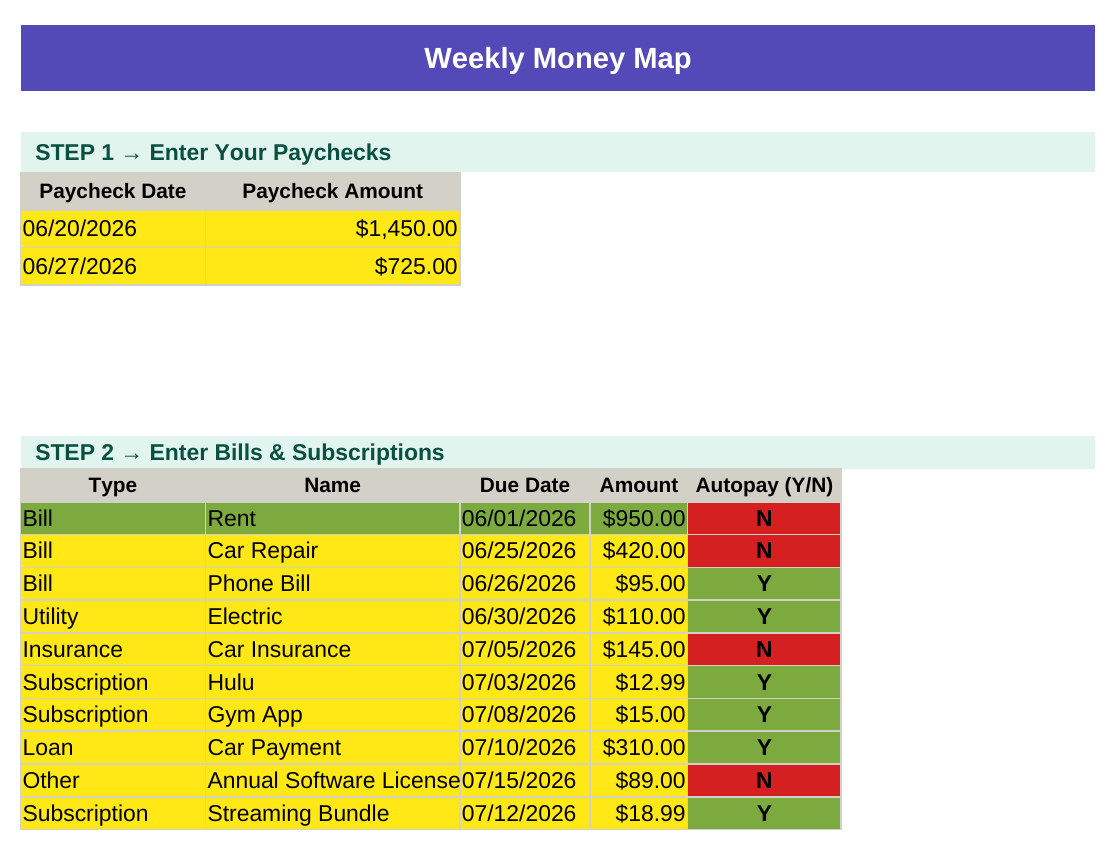
Task: Toggle the Phone Bill autopay Y cell
Action: pyautogui.click(x=764, y=584)
